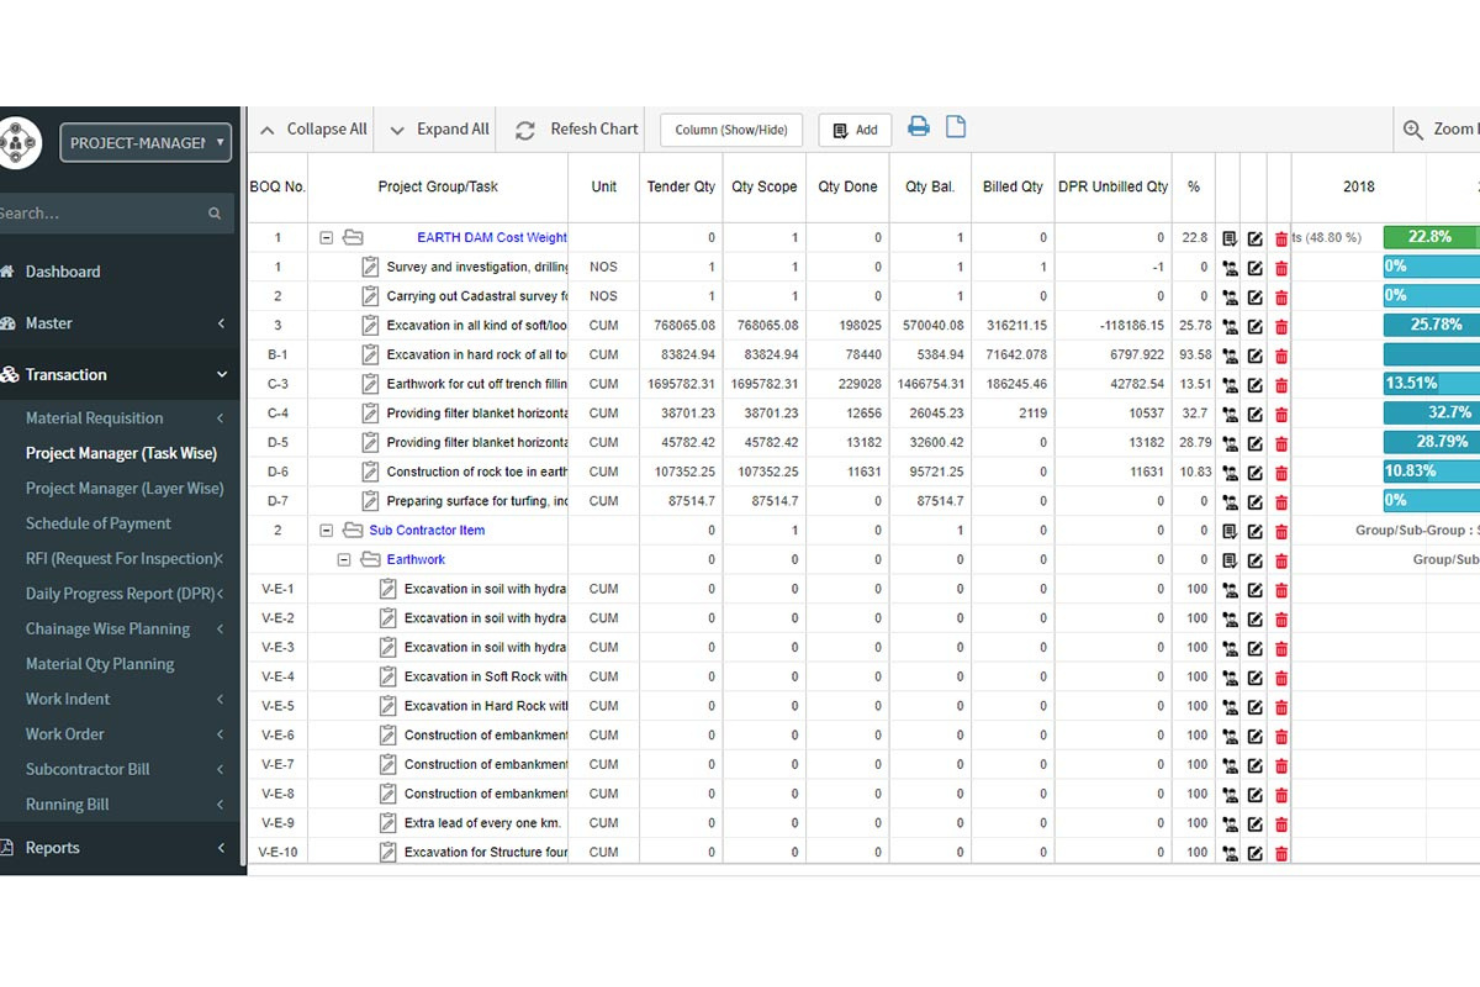The height and width of the screenshot is (987, 1480).
Task: Open resource icon for D-5 filter blanket row
Action: coord(1229,443)
